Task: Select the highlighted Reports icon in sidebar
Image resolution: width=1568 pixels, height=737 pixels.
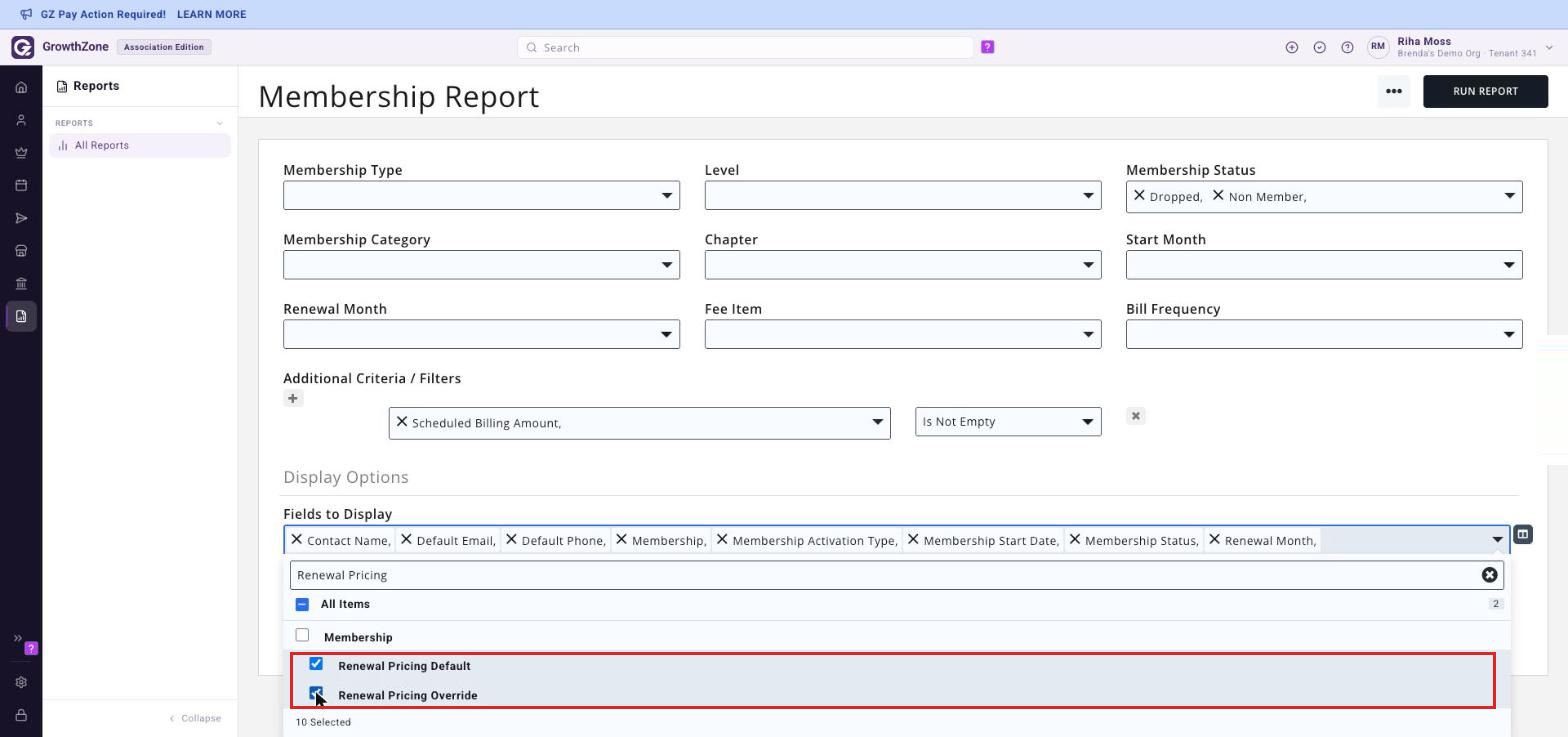Action: tap(21, 316)
